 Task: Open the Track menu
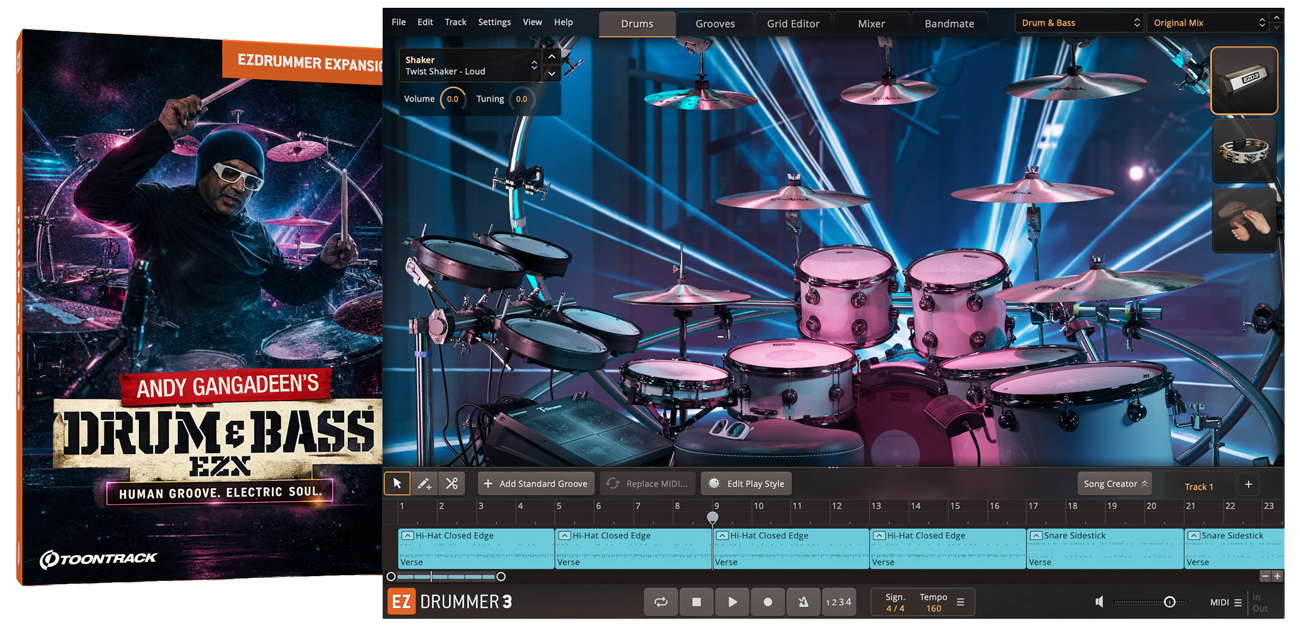(x=455, y=22)
